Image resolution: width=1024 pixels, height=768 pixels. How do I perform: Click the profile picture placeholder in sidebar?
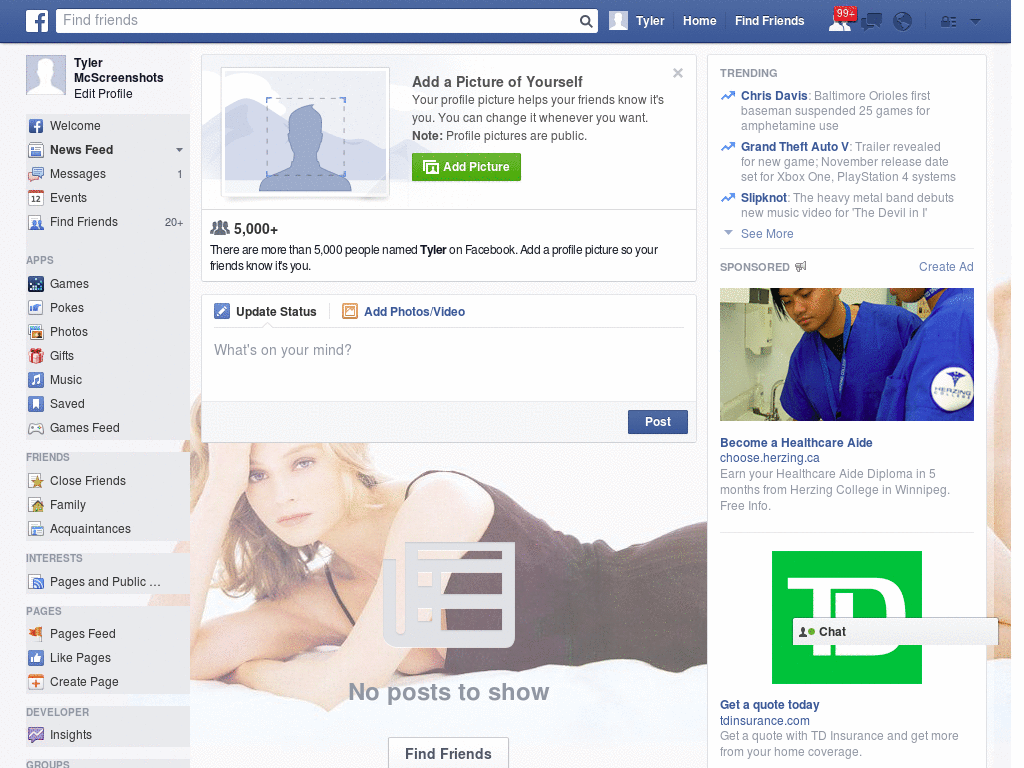[x=46, y=75]
